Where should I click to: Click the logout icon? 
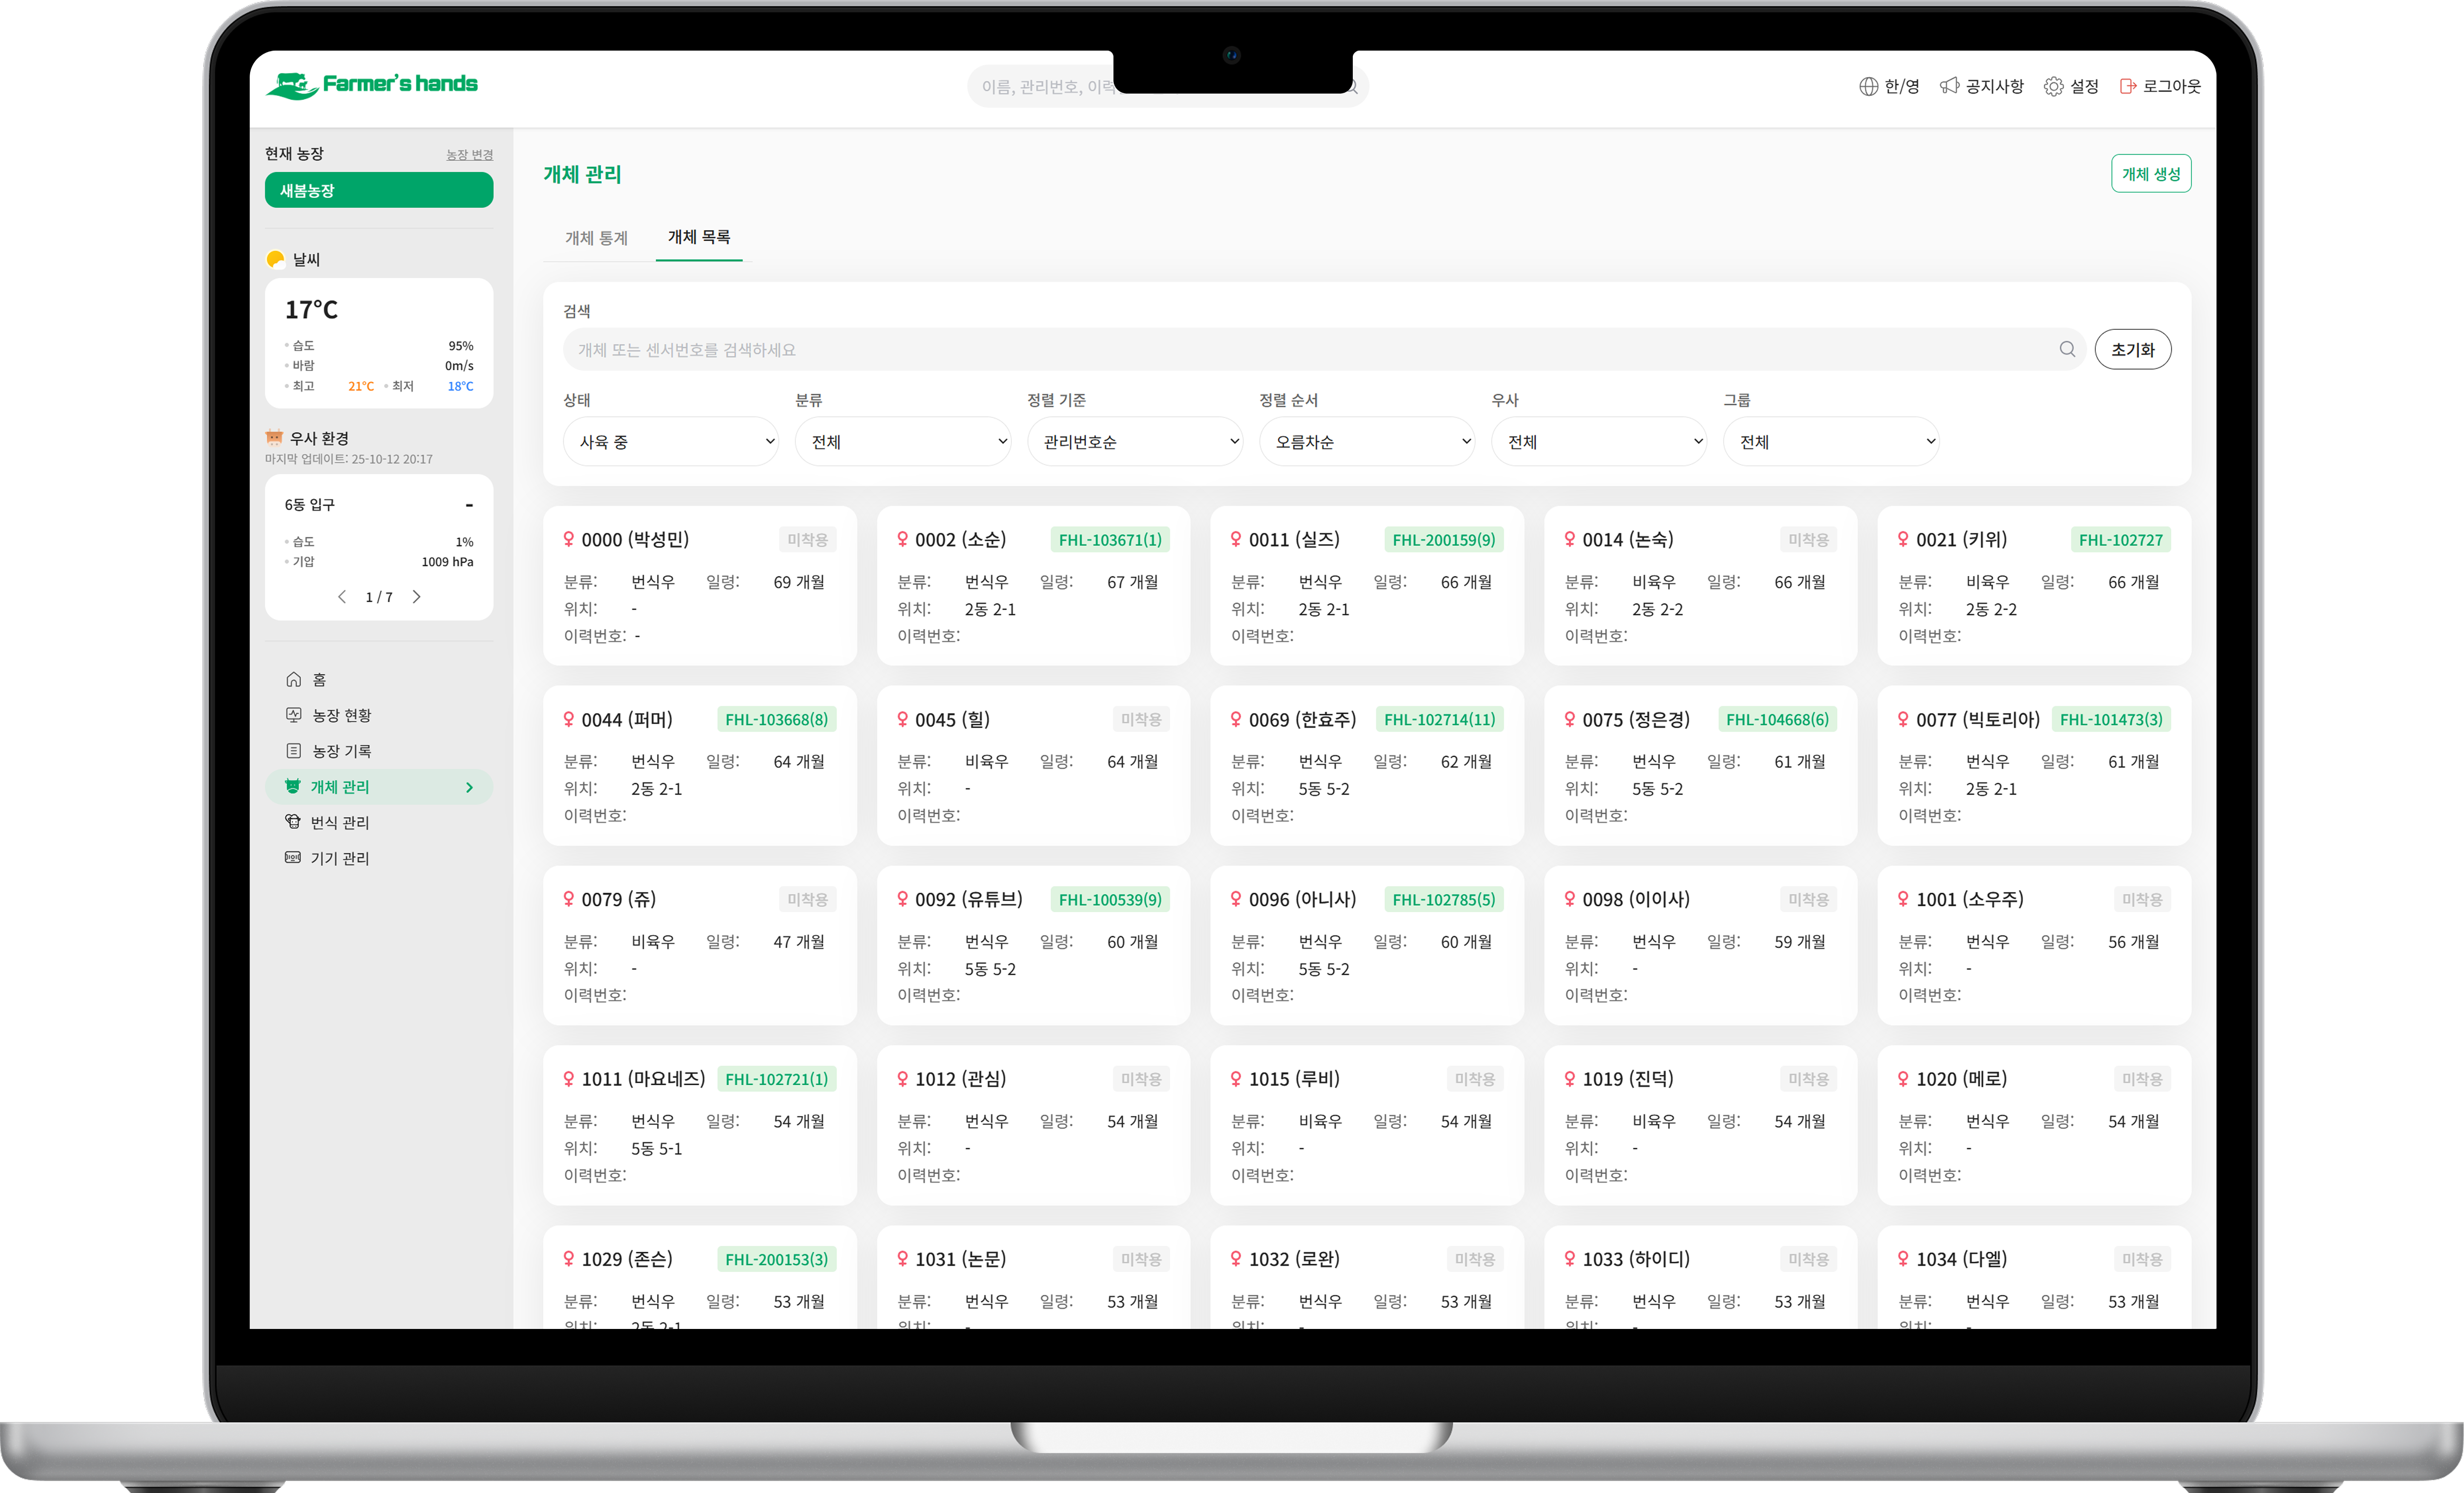pyautogui.click(x=2128, y=87)
